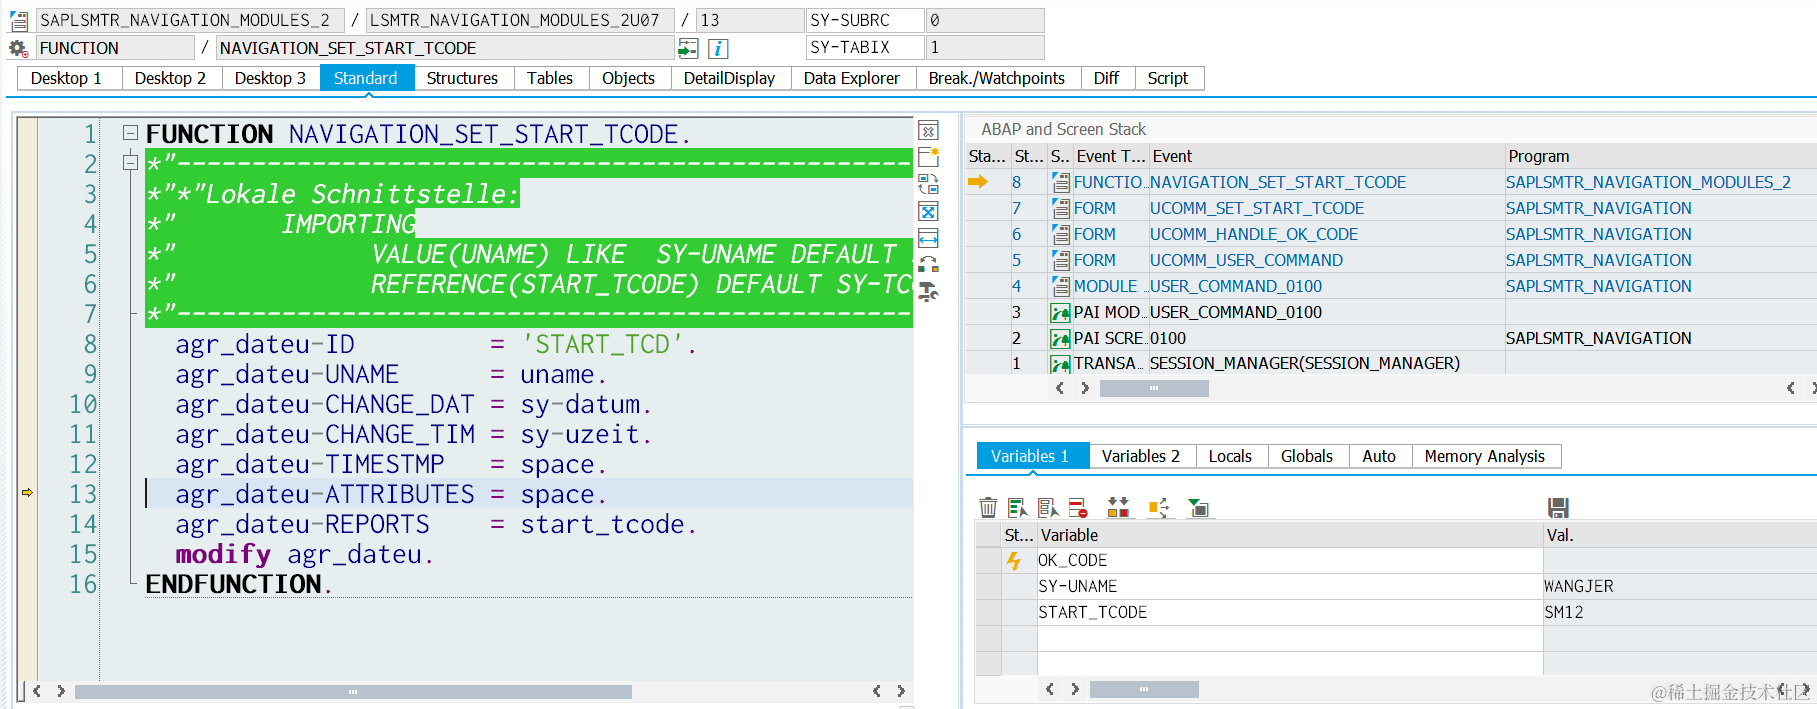Open the blue information icon
Viewport: 1817px width, 709px height.
pyautogui.click(x=718, y=48)
